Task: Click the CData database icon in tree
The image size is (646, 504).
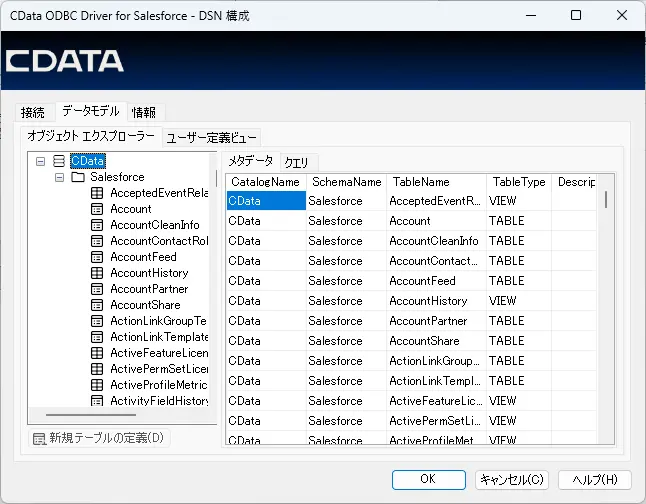Action: click(x=59, y=161)
